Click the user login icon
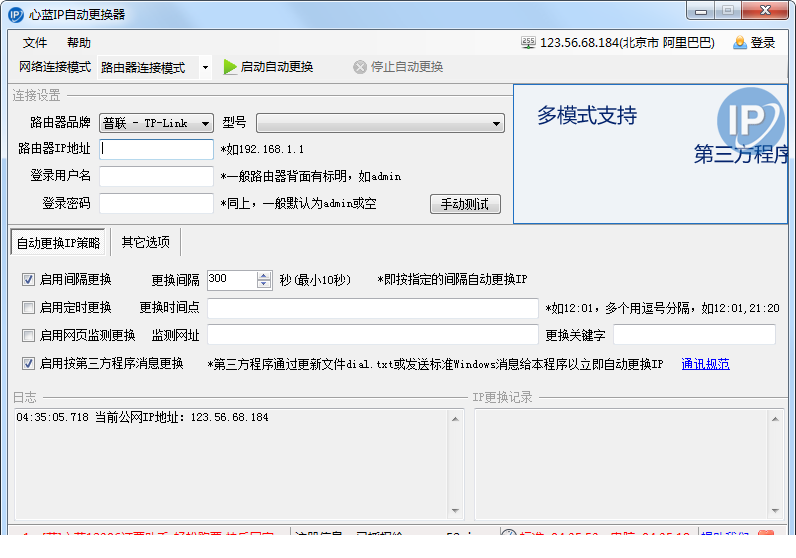Screen dimensions: 796x558 740,42
